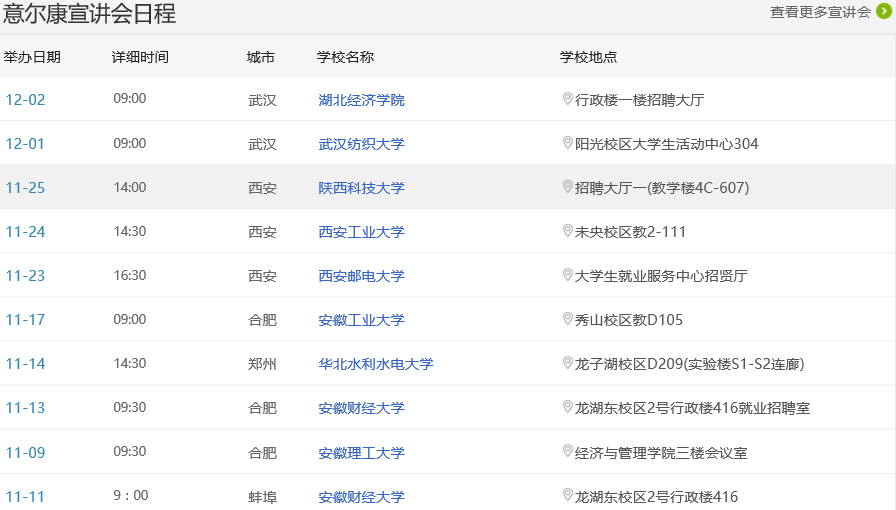Click location pin for 阳光校区大学生活动中心304
896x510 pixels.
coord(567,143)
